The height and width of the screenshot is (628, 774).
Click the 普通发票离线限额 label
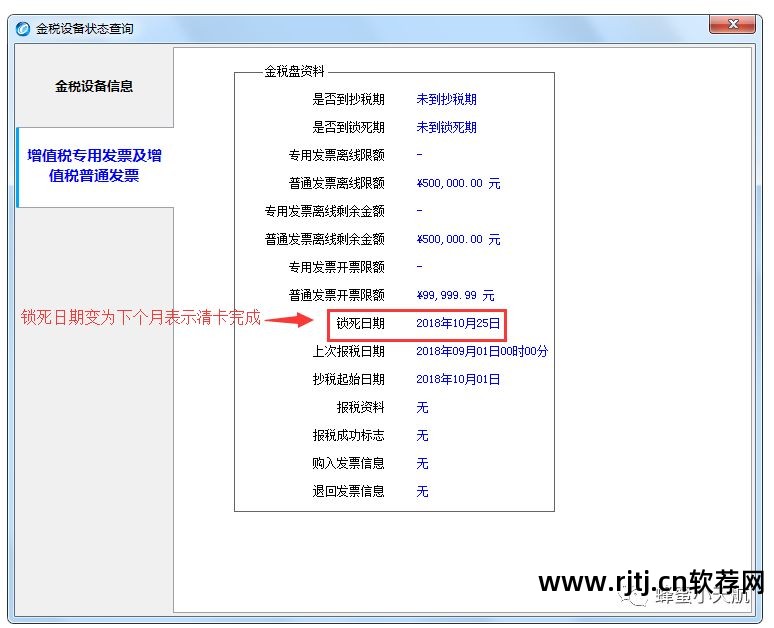336,183
